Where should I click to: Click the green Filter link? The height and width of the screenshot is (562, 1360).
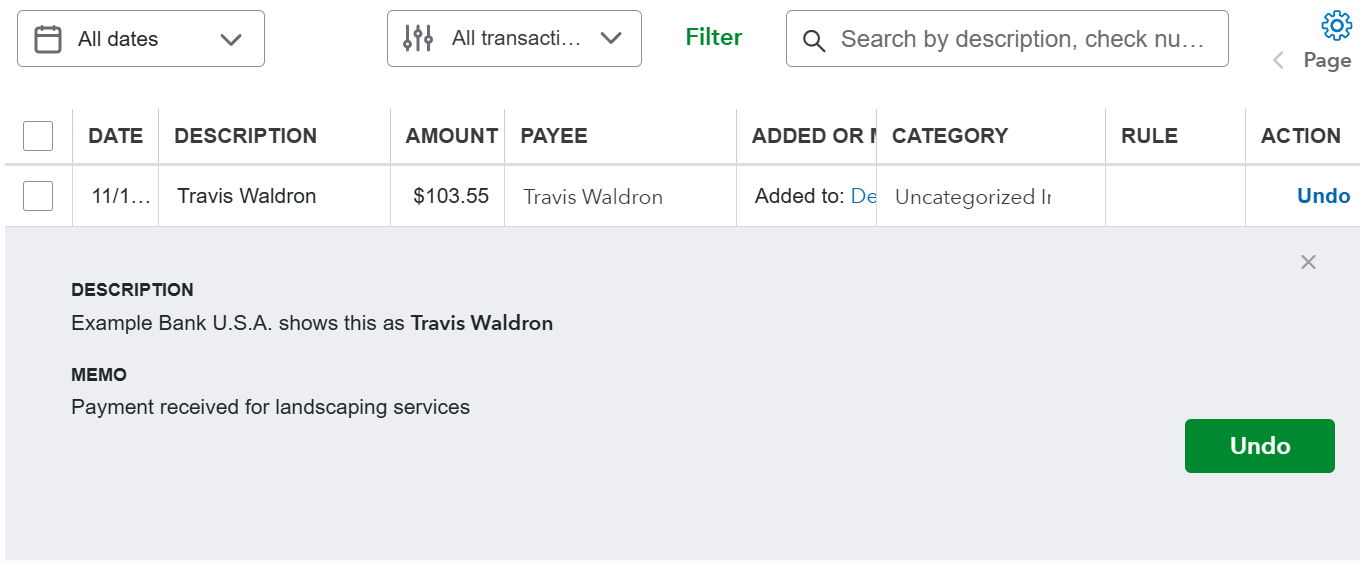(714, 37)
